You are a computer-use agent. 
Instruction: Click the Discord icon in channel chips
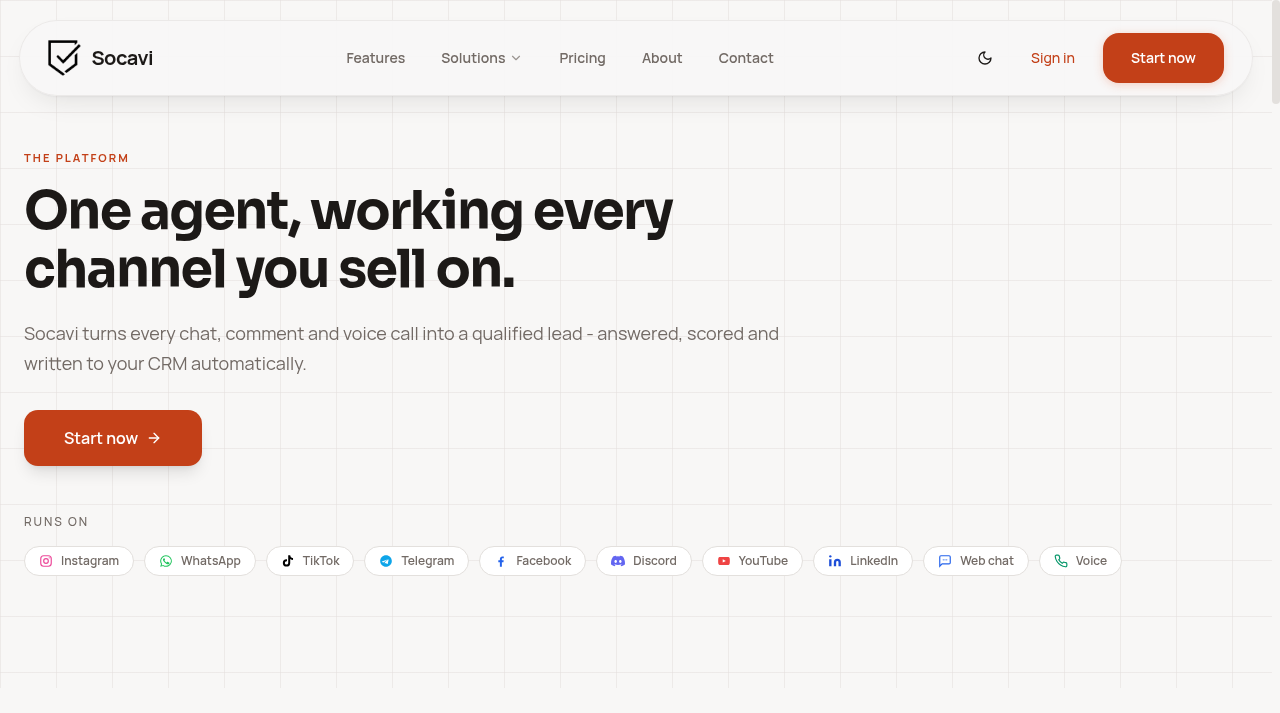pos(618,561)
